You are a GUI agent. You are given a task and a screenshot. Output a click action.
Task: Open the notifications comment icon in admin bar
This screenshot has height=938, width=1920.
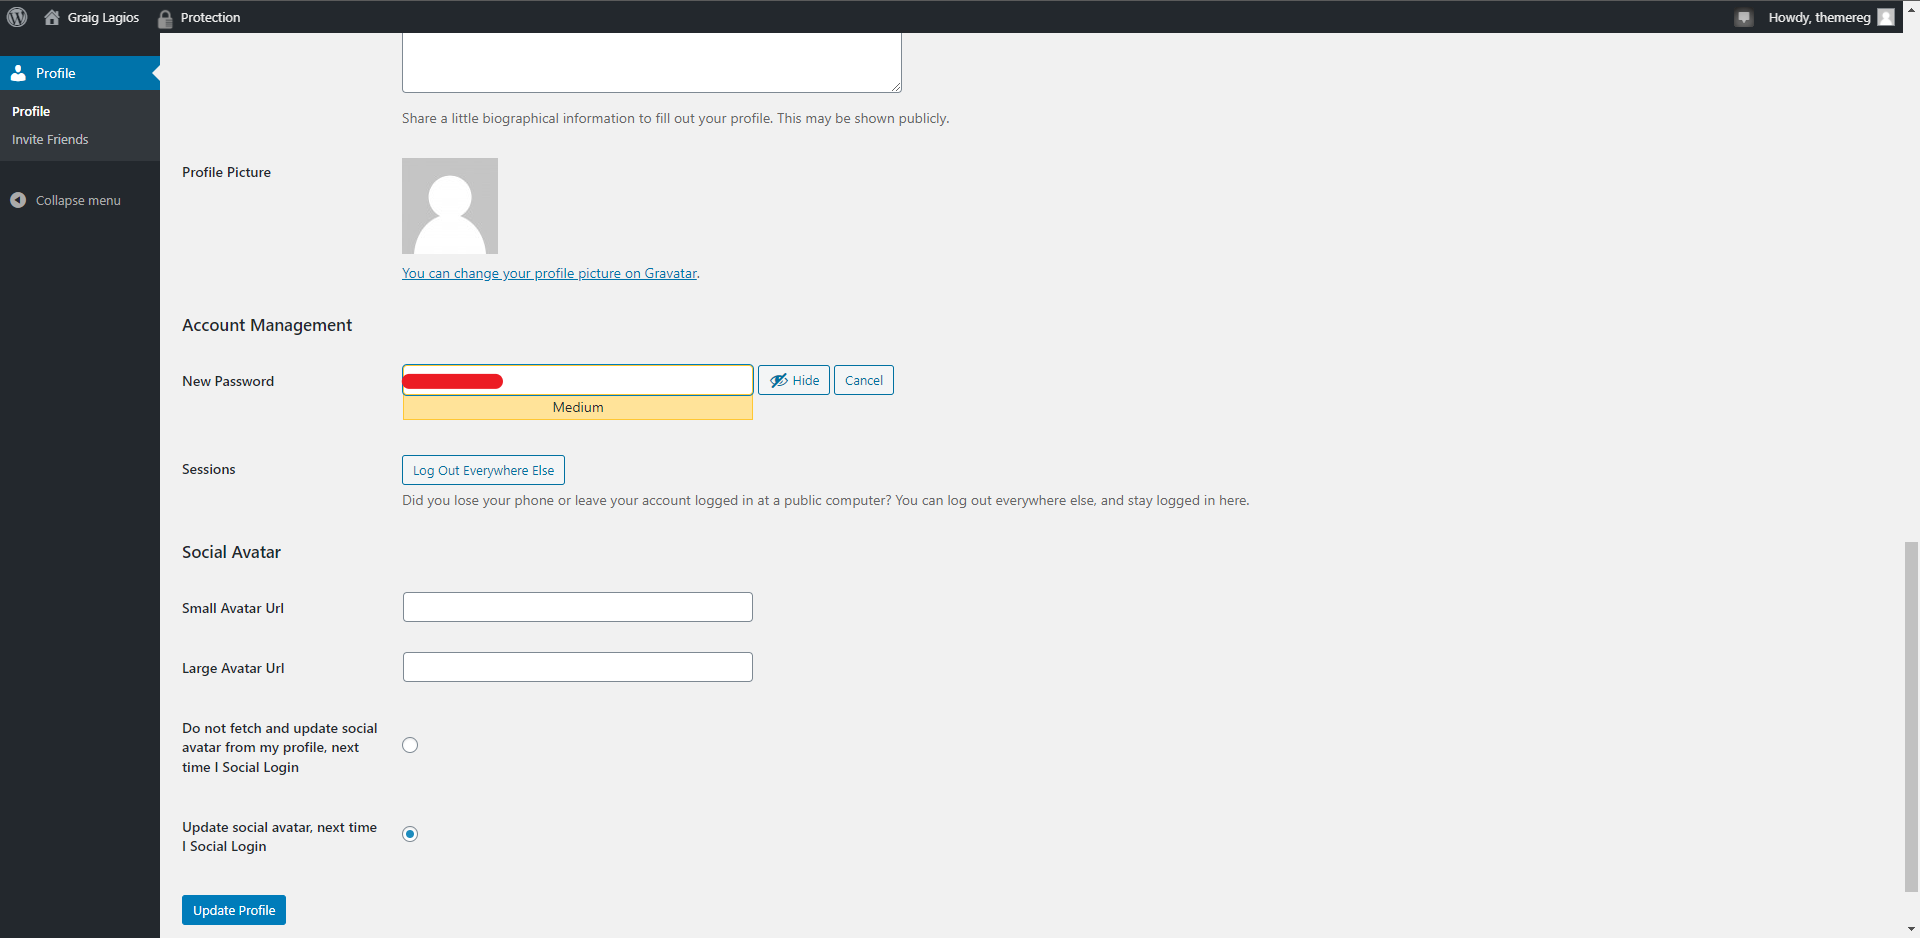click(1744, 18)
